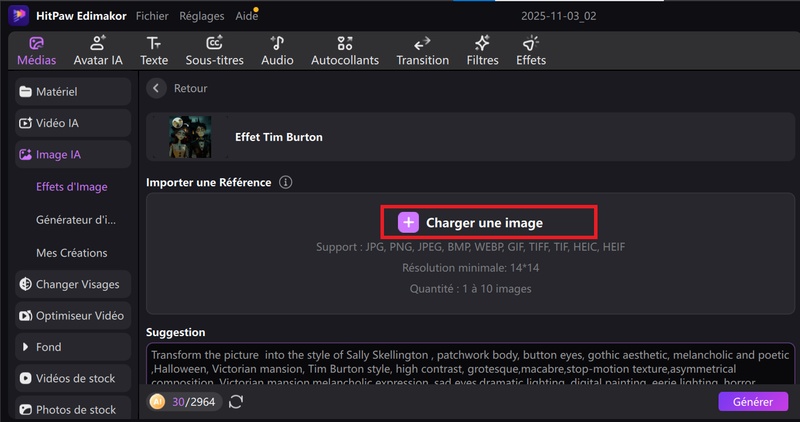Click the info icon beside Importer une Référence

[286, 182]
